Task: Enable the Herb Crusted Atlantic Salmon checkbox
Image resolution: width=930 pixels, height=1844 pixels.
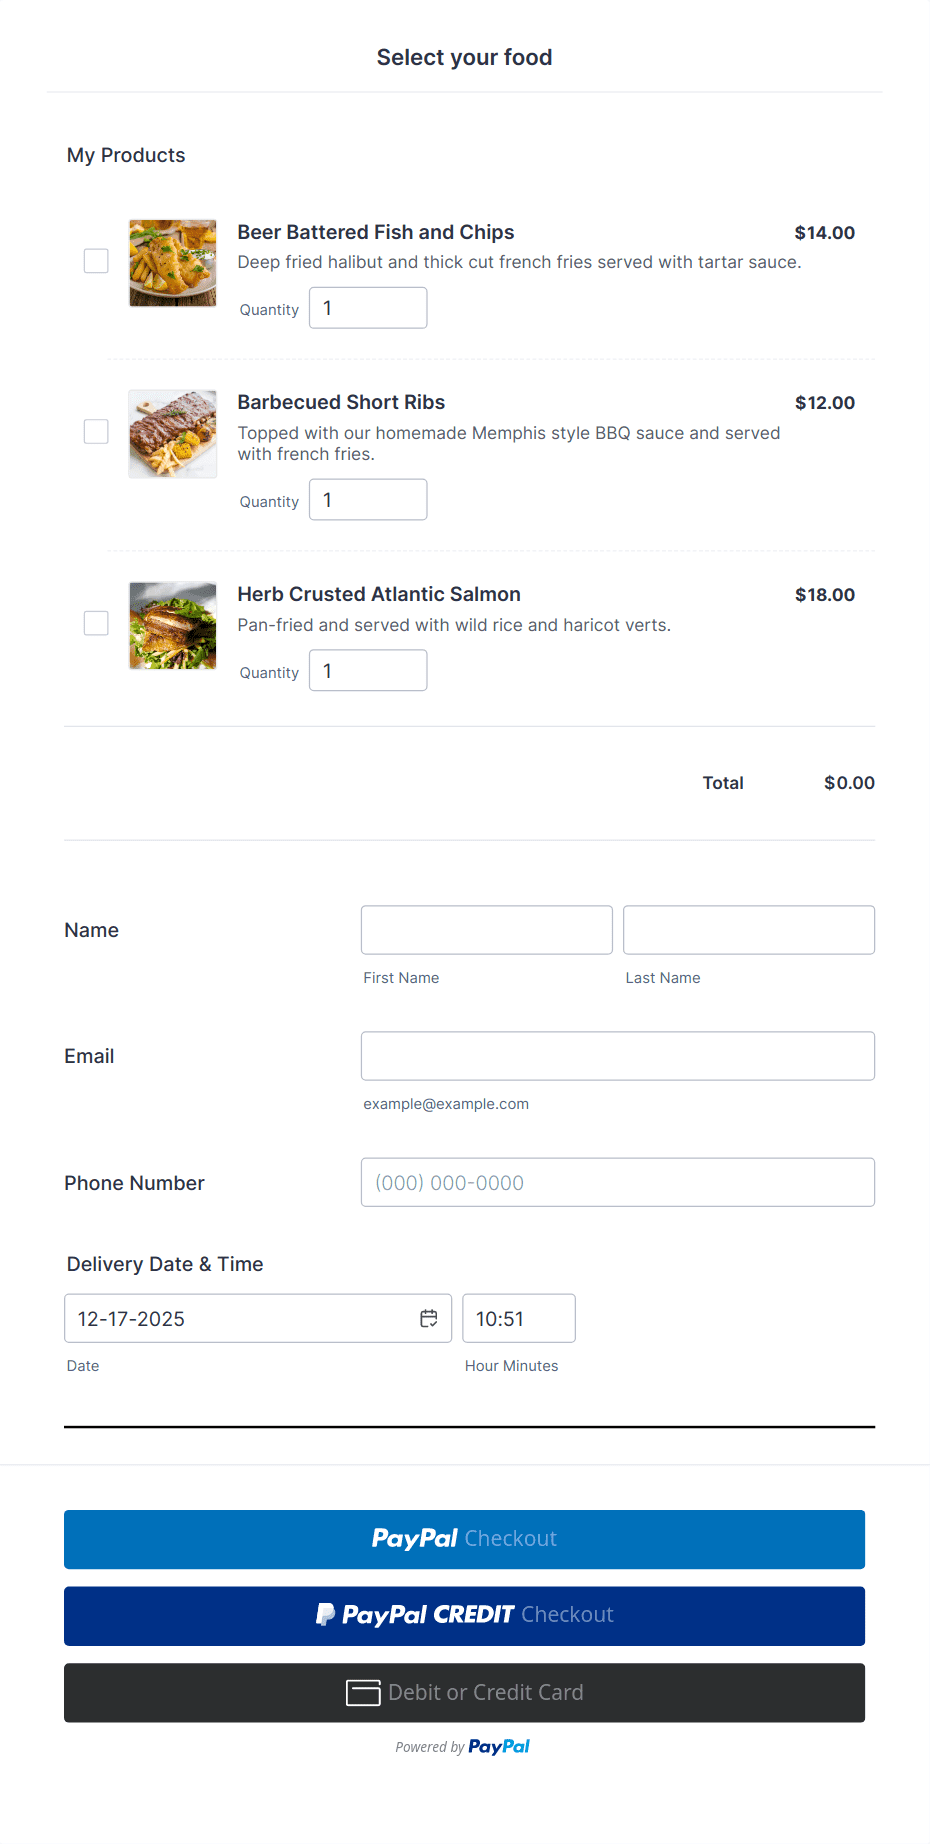Action: [x=95, y=622]
